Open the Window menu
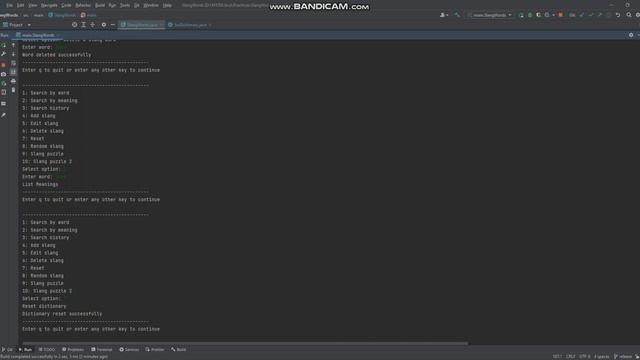The height and width of the screenshot is (360, 640). pos(151,5)
